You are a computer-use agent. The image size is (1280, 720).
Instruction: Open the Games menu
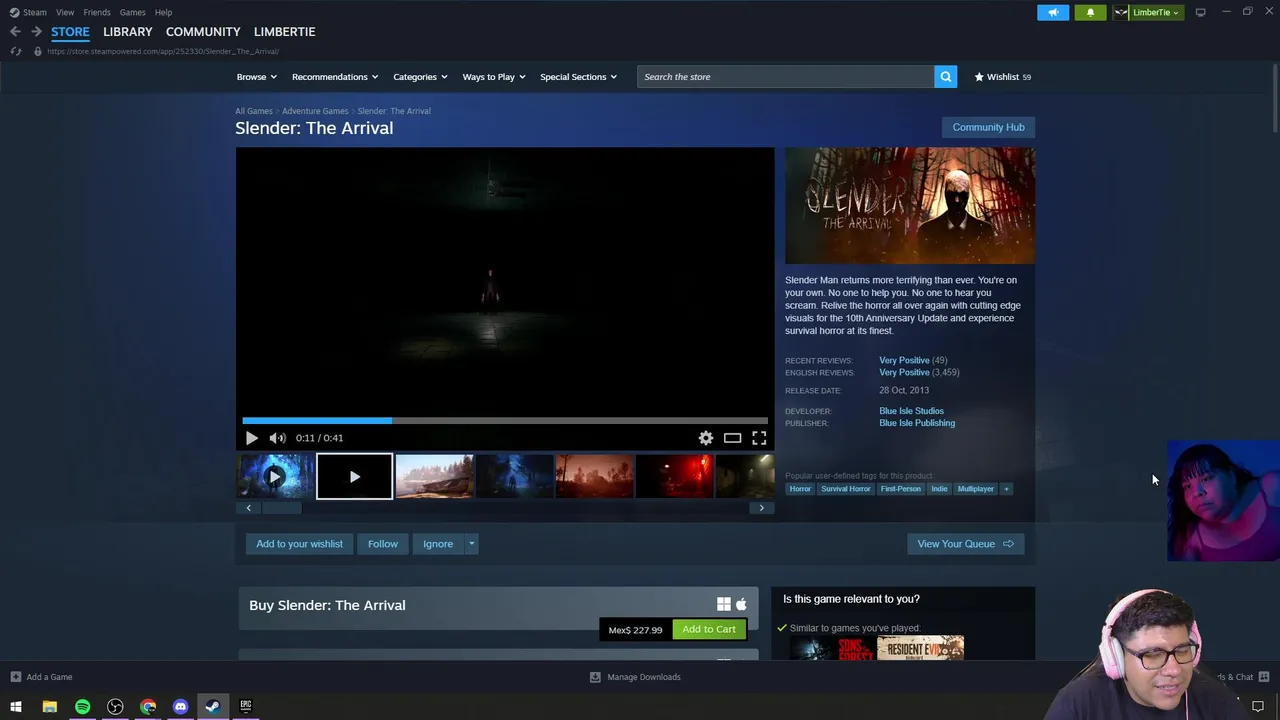coord(132,12)
